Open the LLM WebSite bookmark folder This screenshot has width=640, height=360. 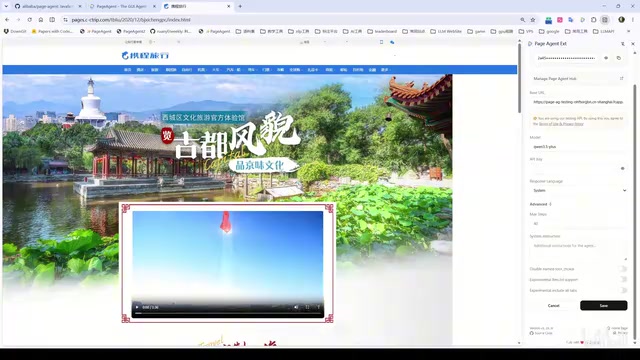pos(446,31)
